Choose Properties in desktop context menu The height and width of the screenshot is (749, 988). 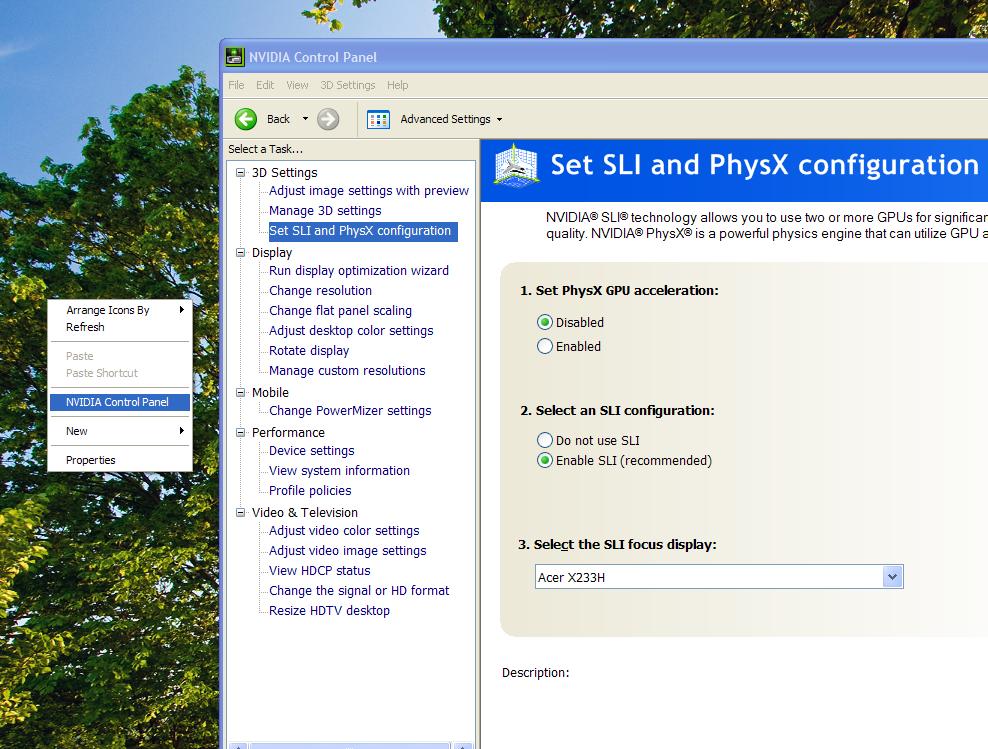point(120,460)
